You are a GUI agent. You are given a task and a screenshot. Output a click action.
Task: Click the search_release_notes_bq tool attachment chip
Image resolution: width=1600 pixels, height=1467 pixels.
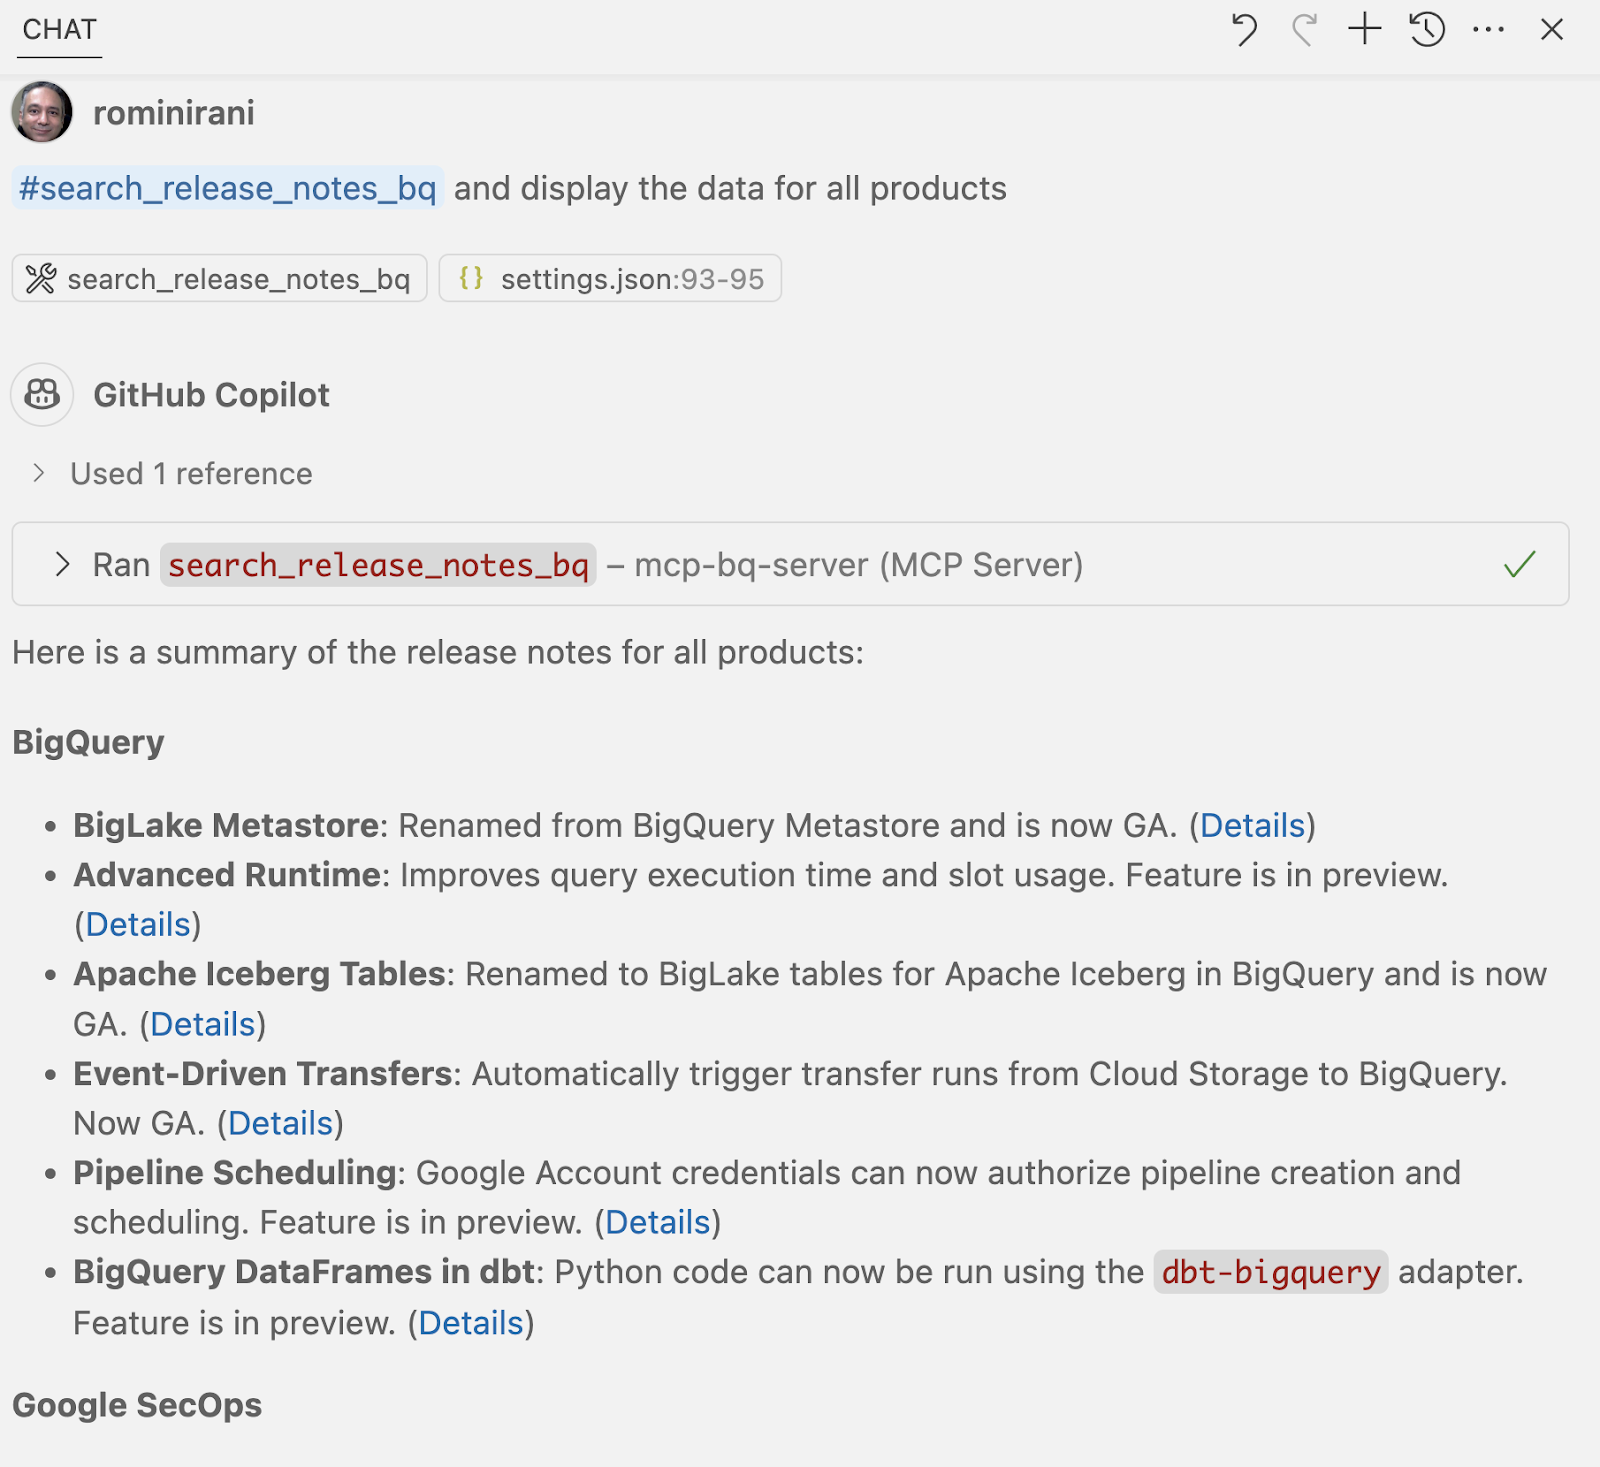point(220,279)
